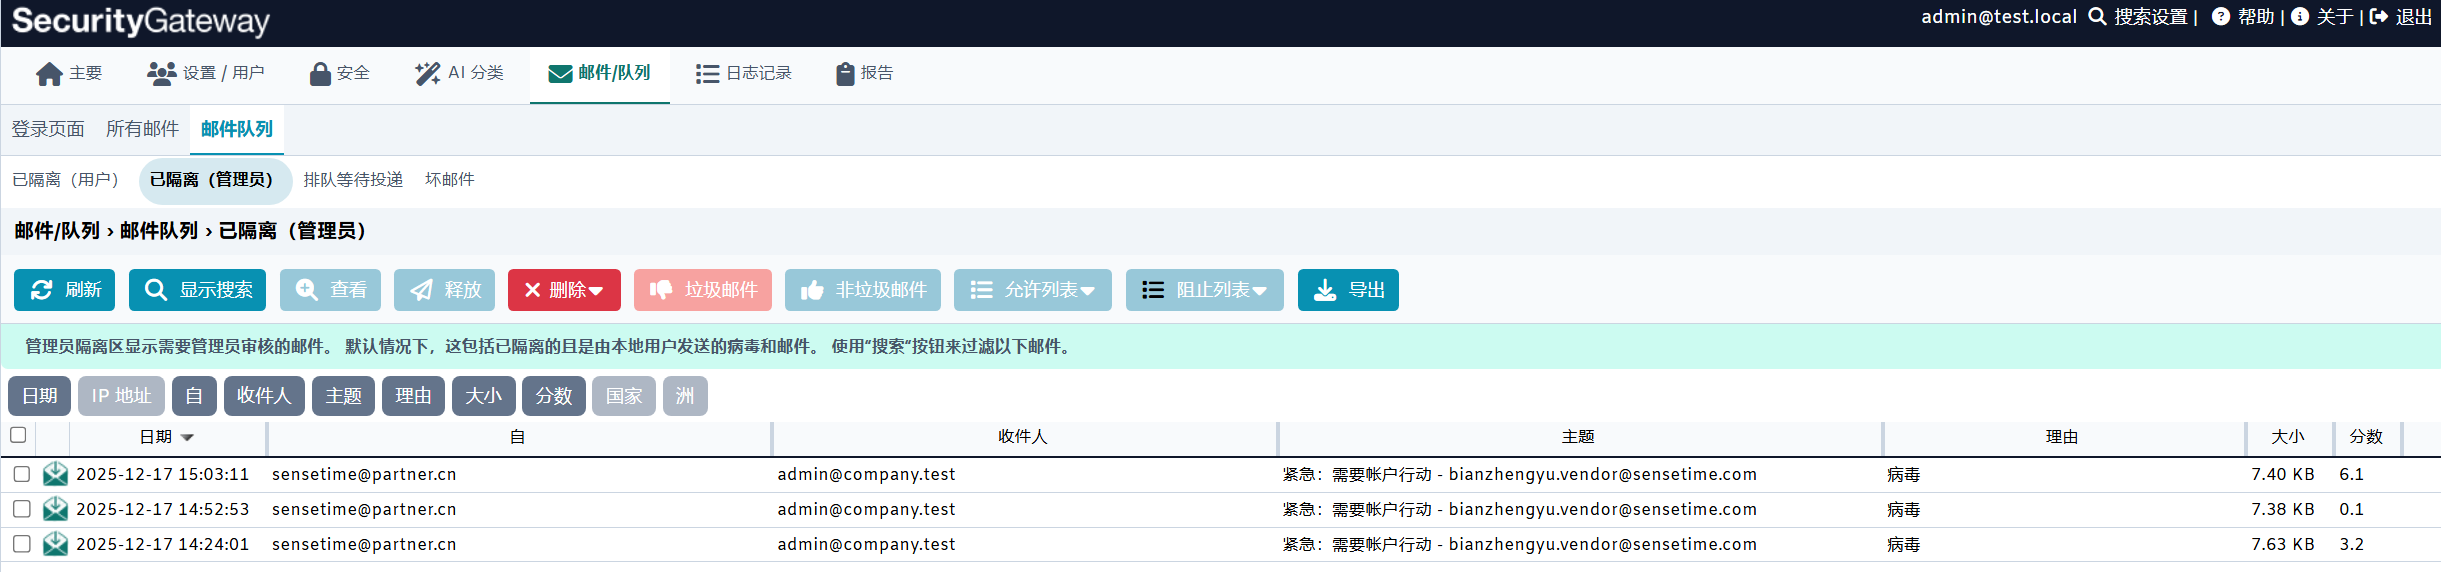
Task: Check the box for 2025-12-17 14:24:01 row
Action: [x=22, y=544]
